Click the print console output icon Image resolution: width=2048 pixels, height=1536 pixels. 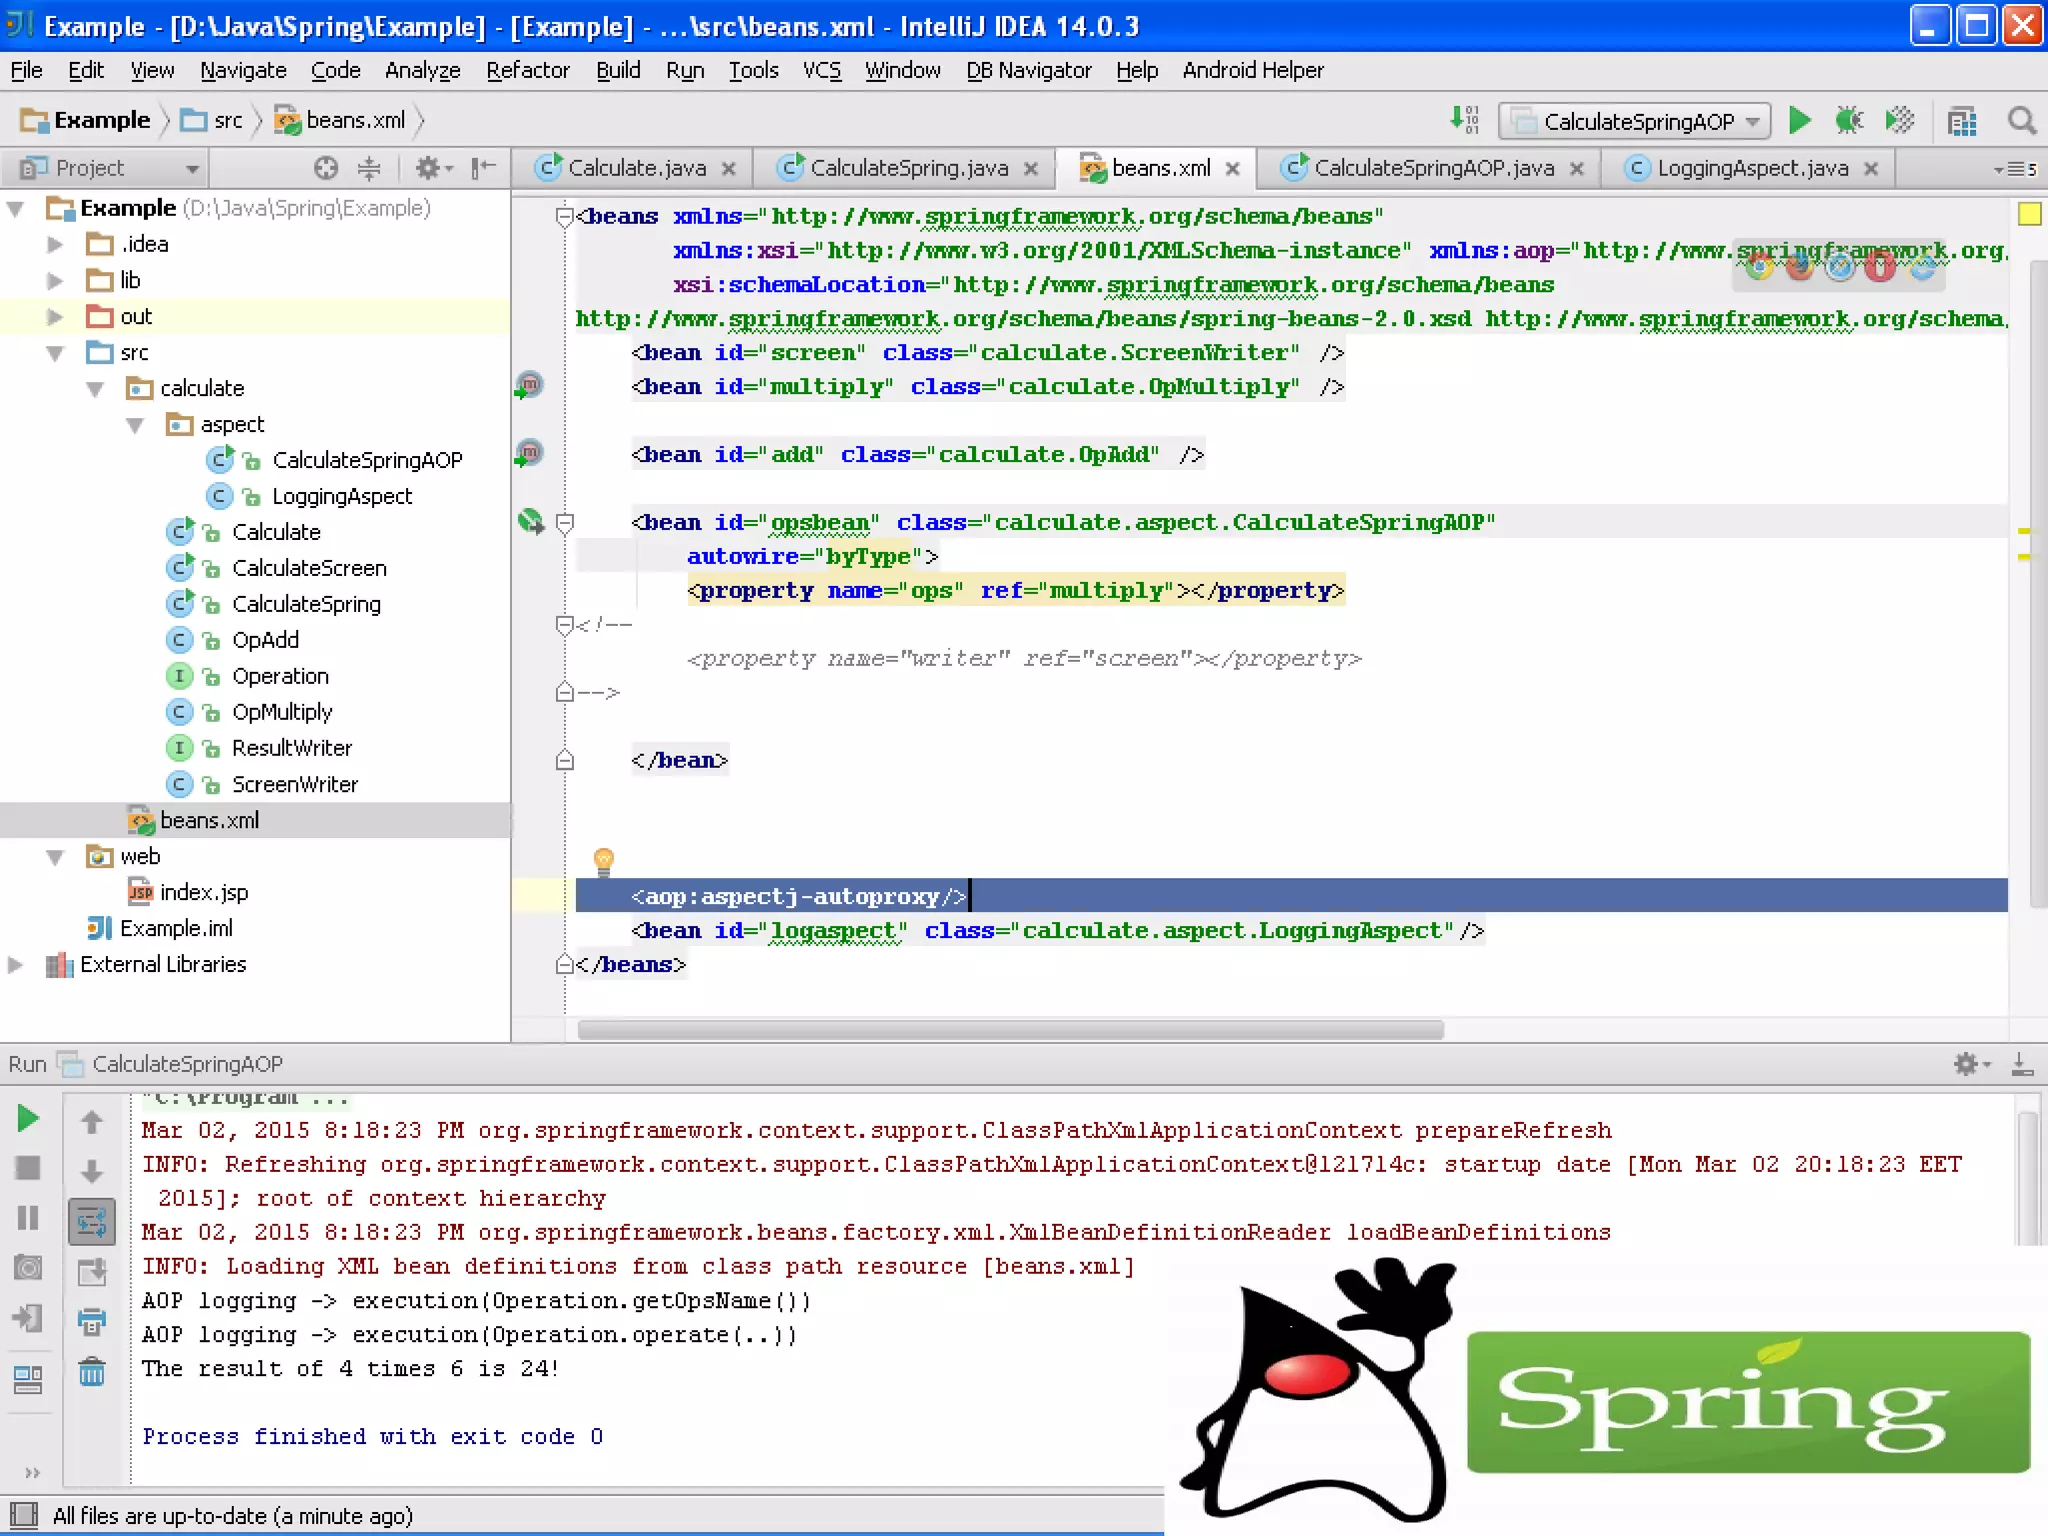point(91,1322)
